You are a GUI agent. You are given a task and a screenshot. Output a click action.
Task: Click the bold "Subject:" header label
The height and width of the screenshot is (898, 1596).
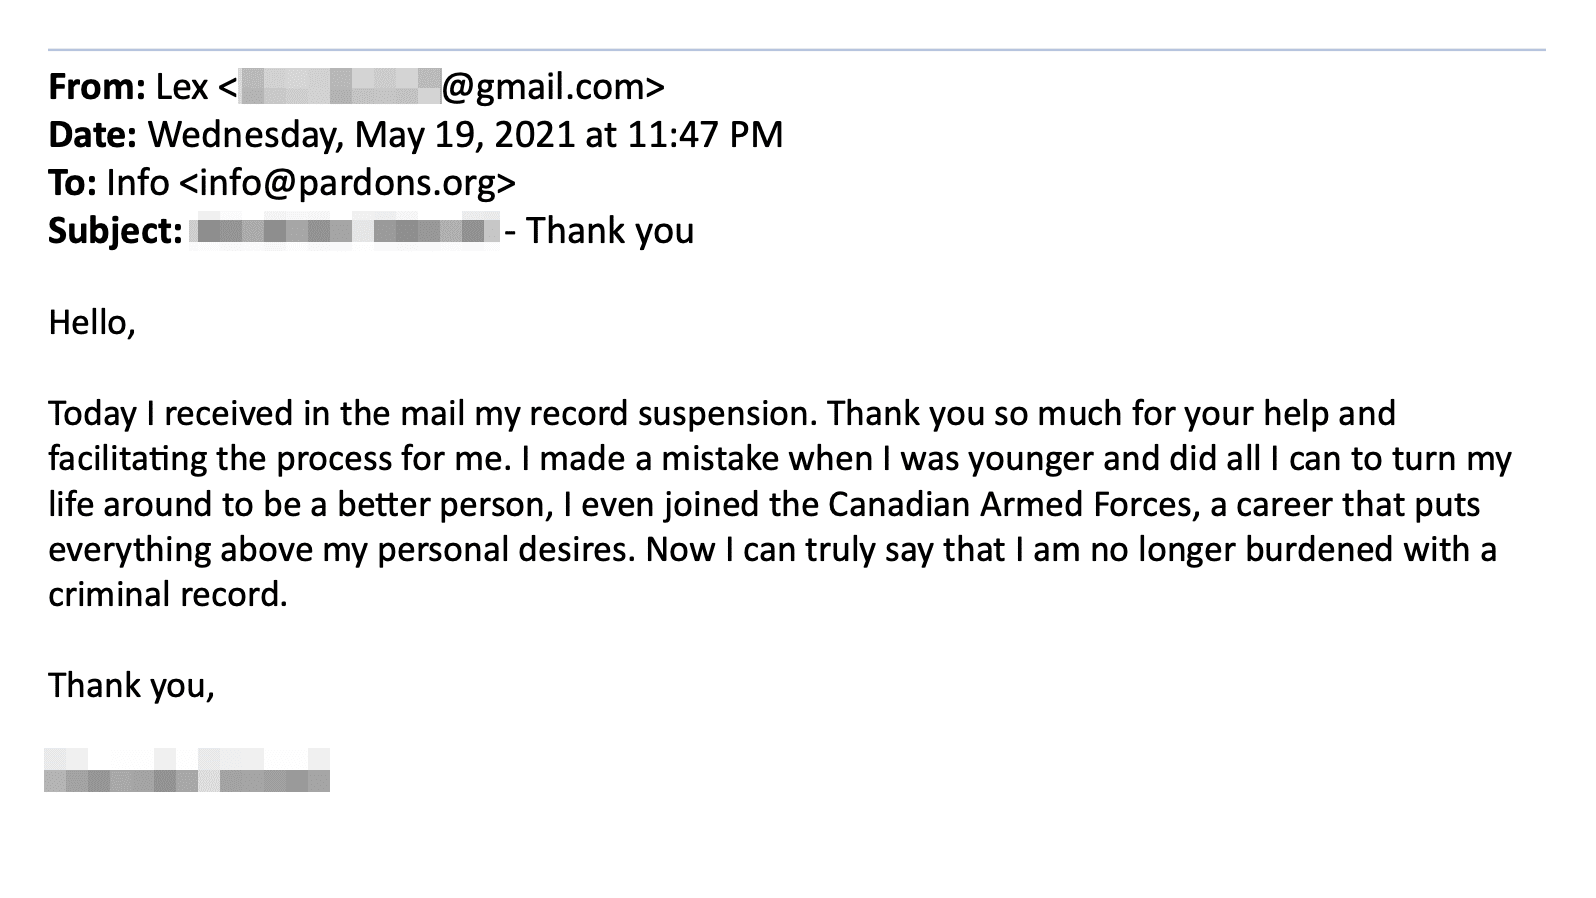click(115, 231)
